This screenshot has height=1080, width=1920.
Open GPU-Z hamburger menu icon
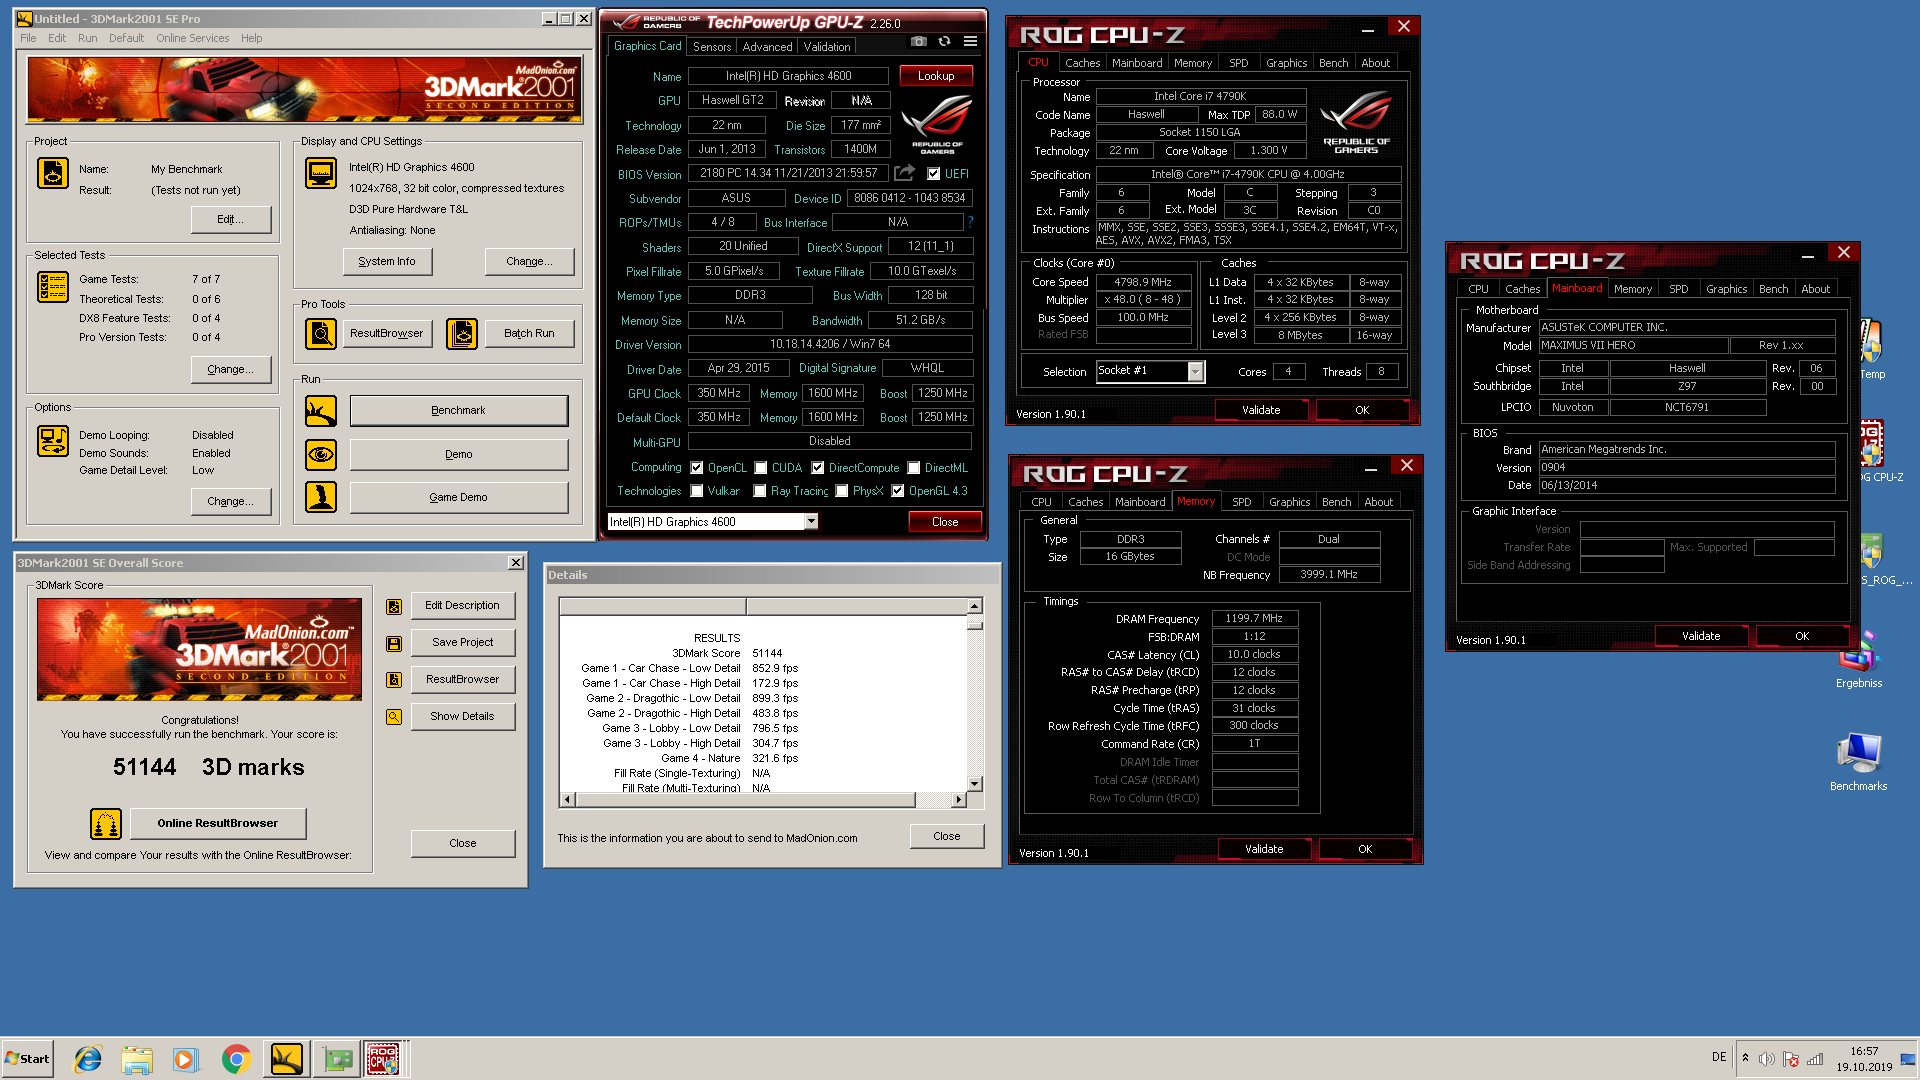point(970,42)
